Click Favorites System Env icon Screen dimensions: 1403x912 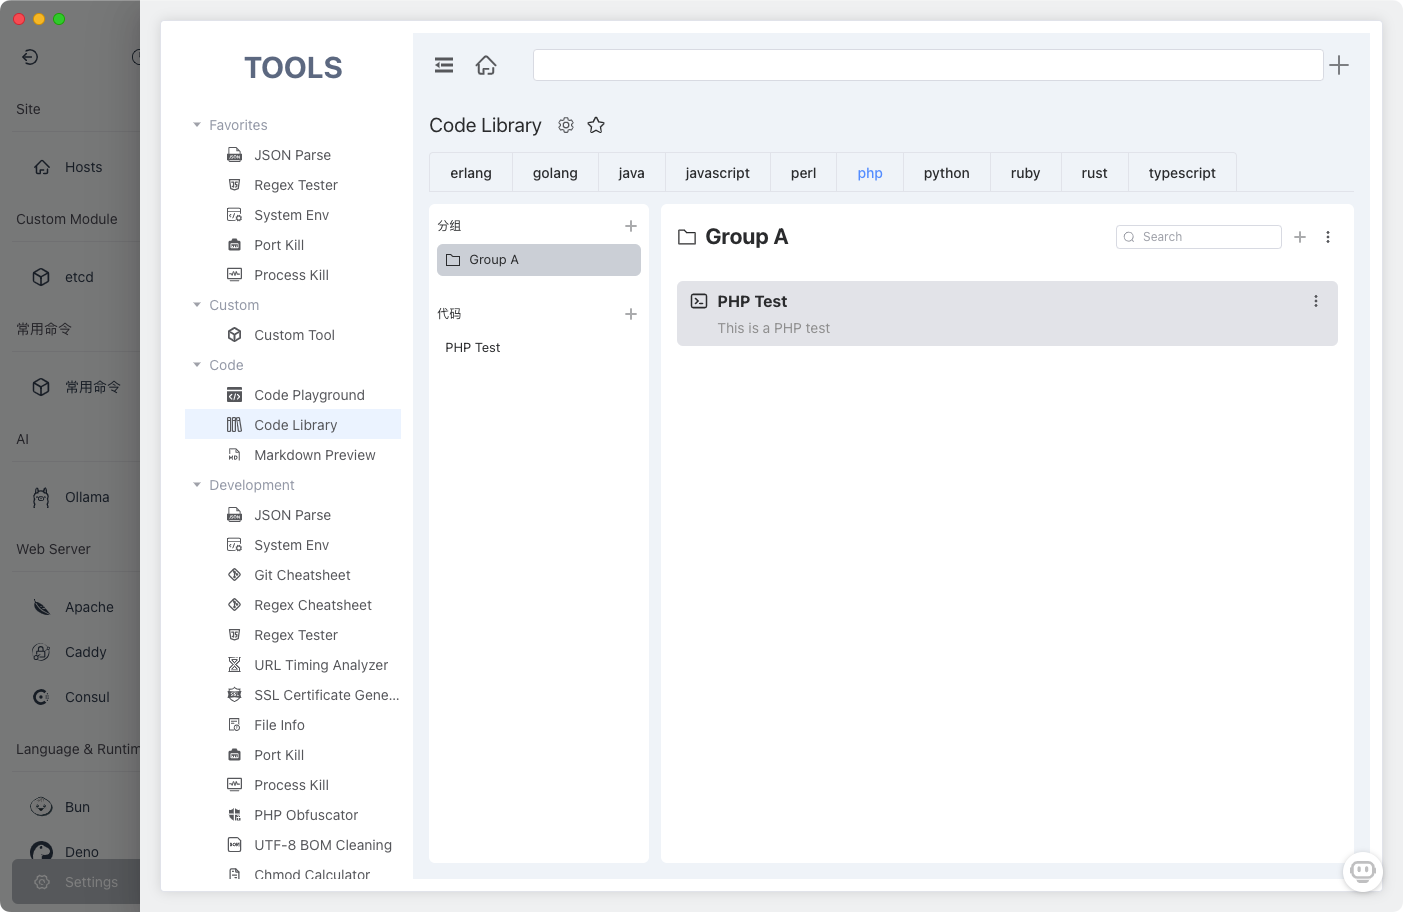pos(234,215)
